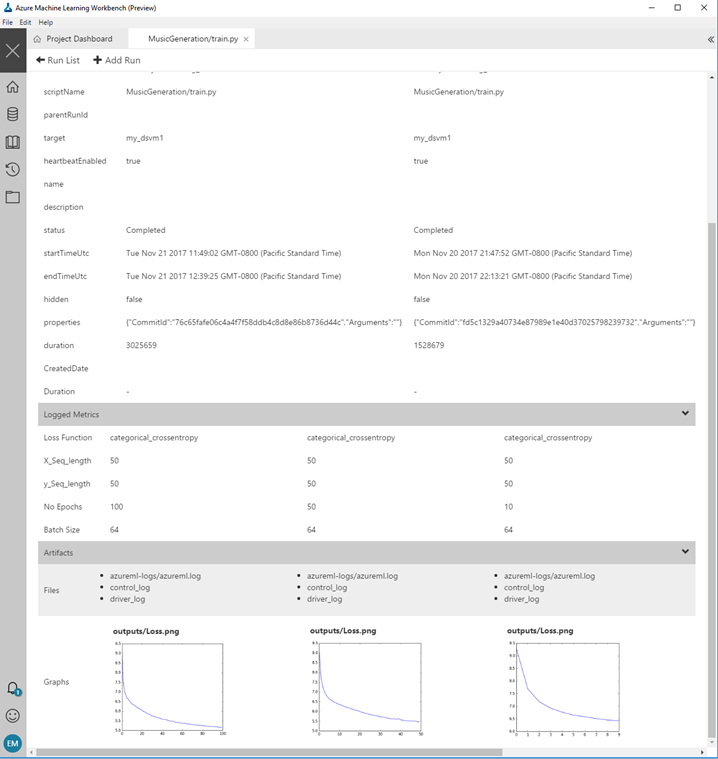Click first run's target value my_dsvm1
Screen dimensions: 718x759
pos(145,138)
